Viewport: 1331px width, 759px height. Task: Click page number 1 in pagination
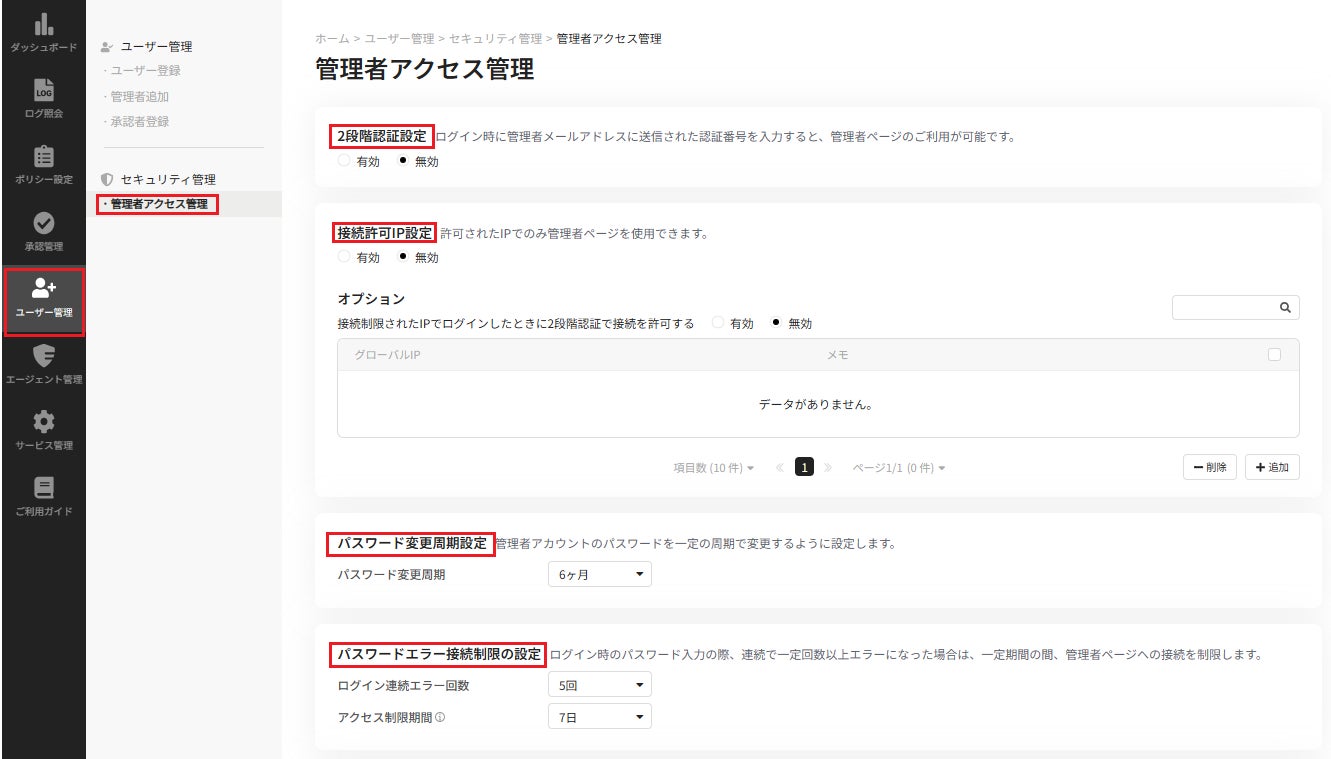click(804, 467)
